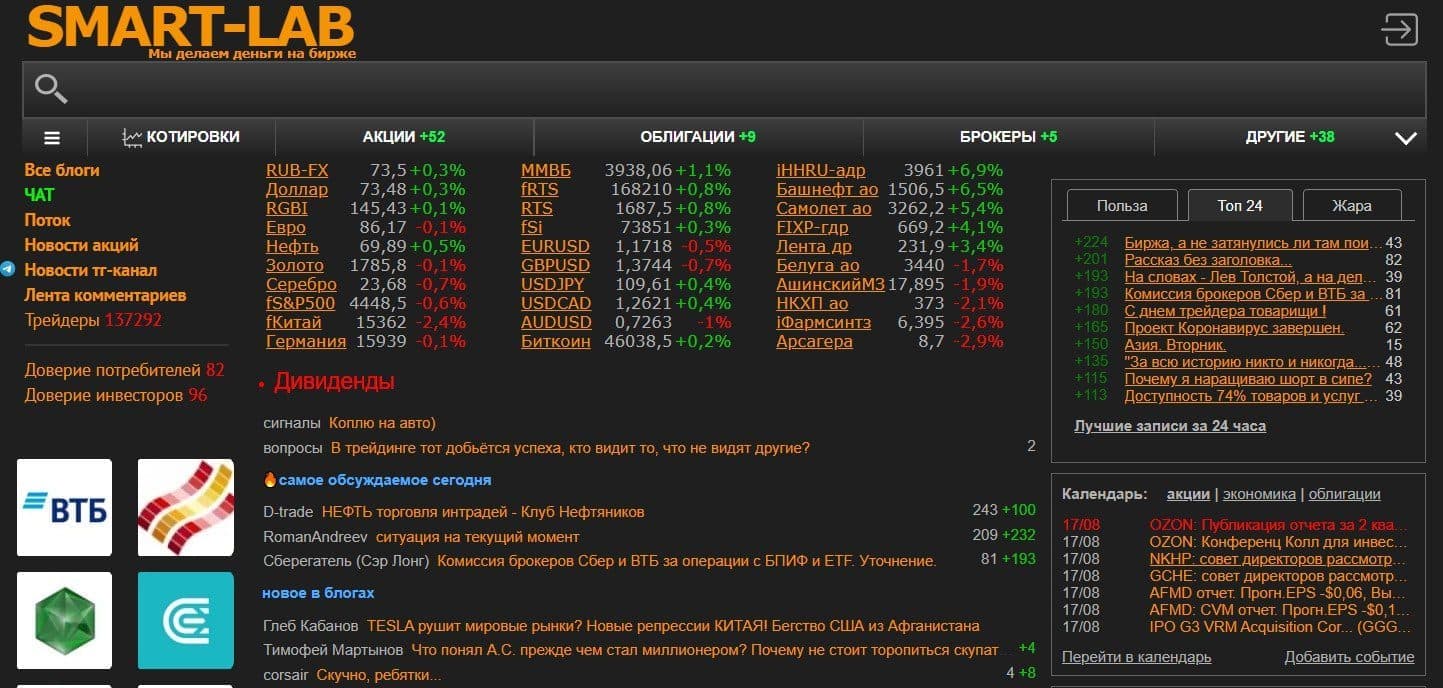Open the Облигации menu
1443x688 pixels.
coord(698,137)
